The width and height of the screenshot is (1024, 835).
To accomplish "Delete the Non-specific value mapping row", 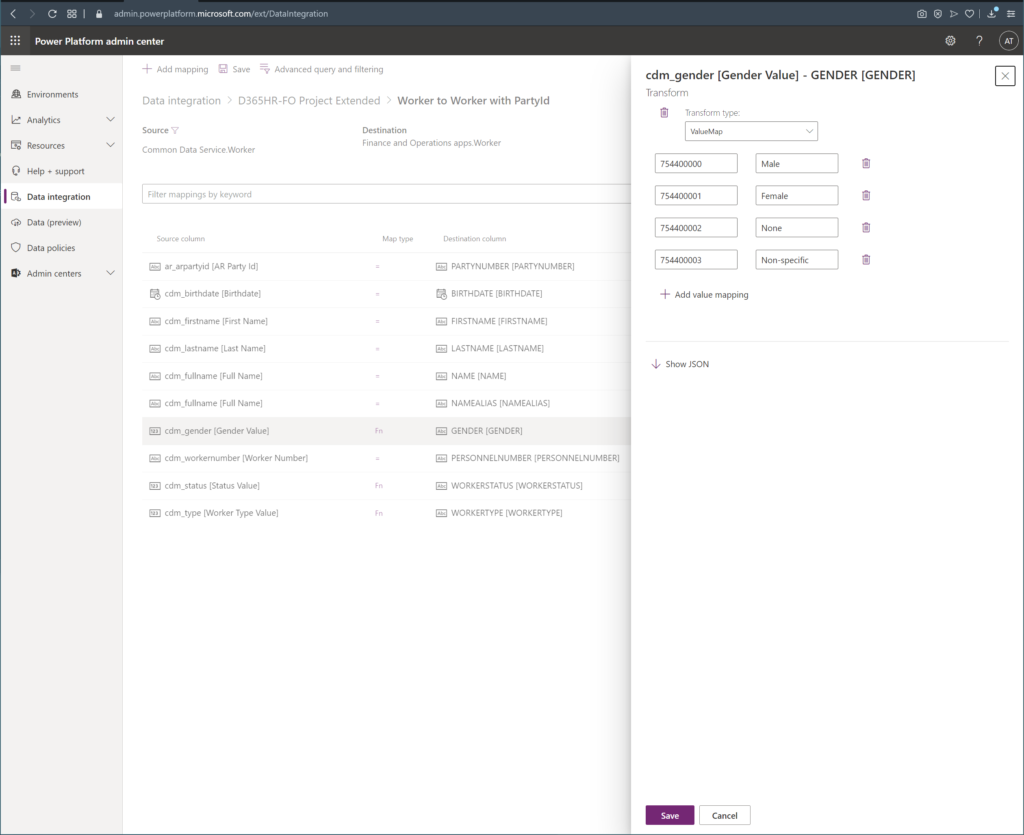I will click(x=866, y=260).
